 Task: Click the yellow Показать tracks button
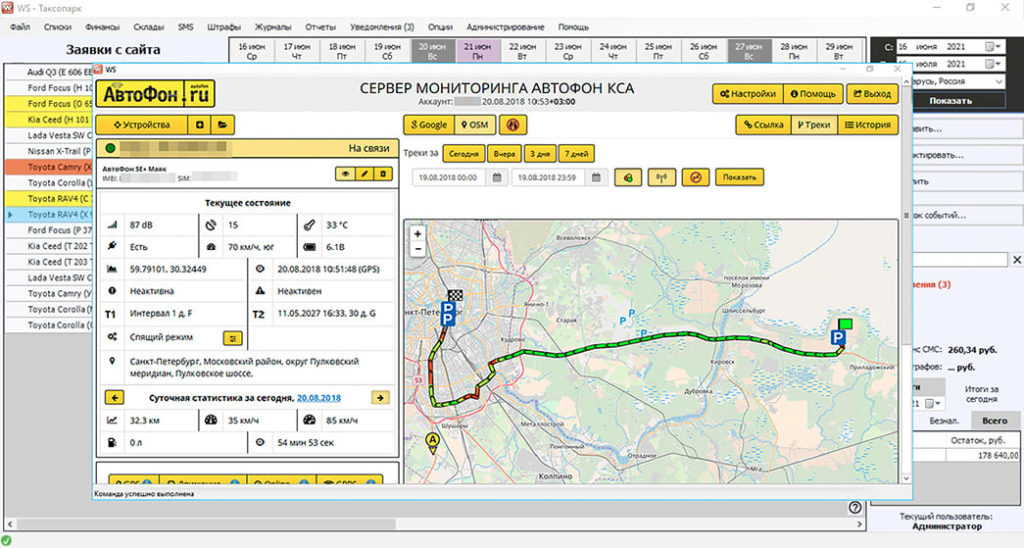tap(739, 177)
